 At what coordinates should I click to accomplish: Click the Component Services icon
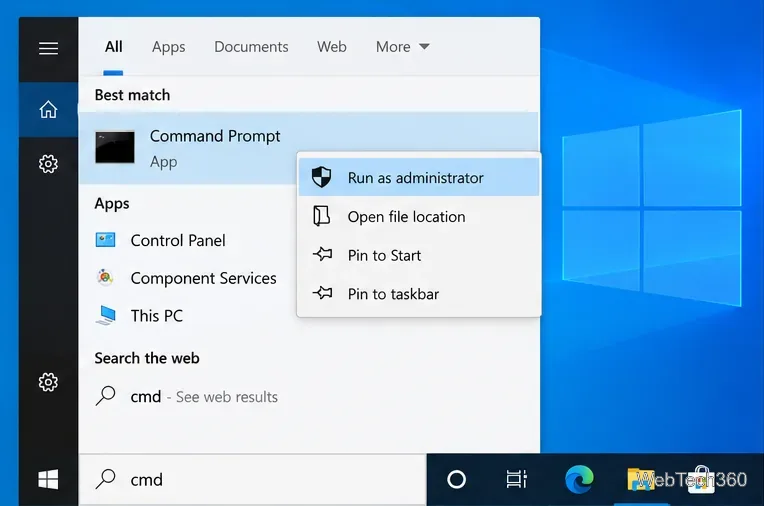(105, 277)
